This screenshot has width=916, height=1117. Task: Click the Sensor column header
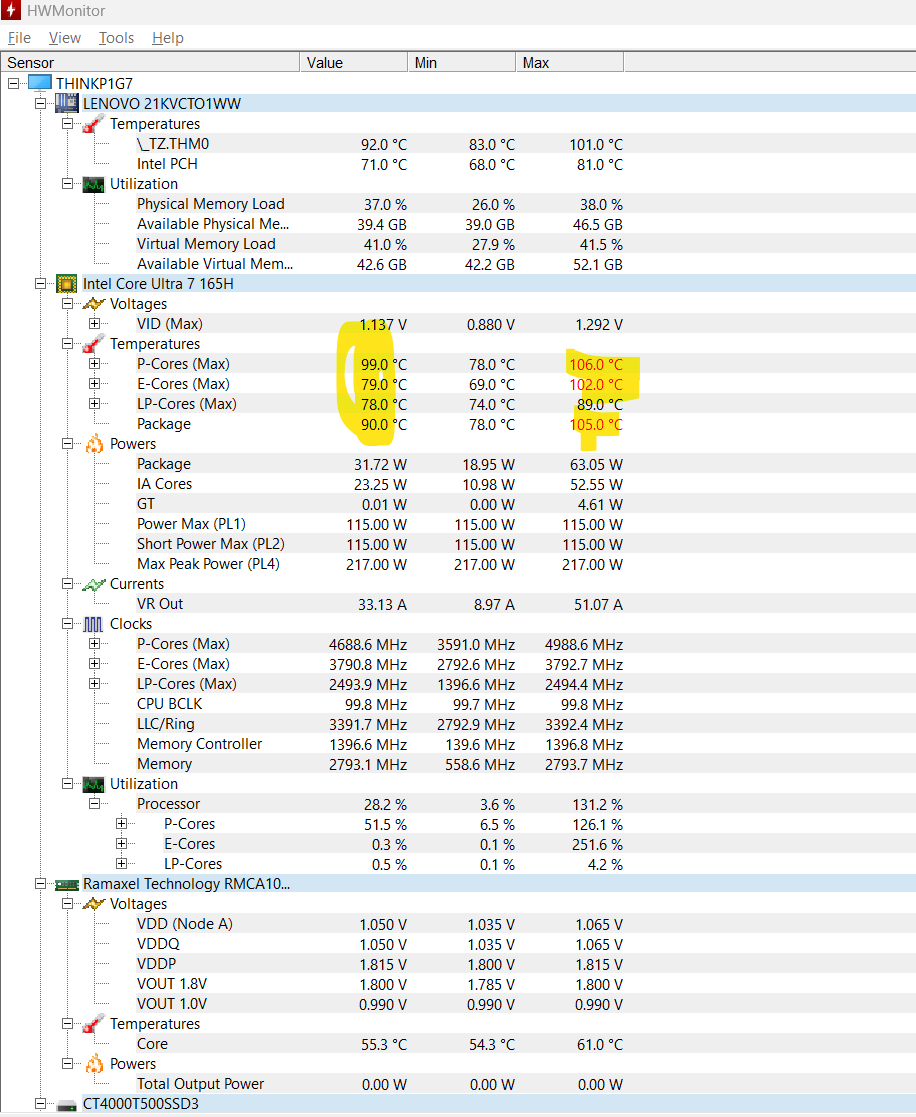click(x=150, y=63)
